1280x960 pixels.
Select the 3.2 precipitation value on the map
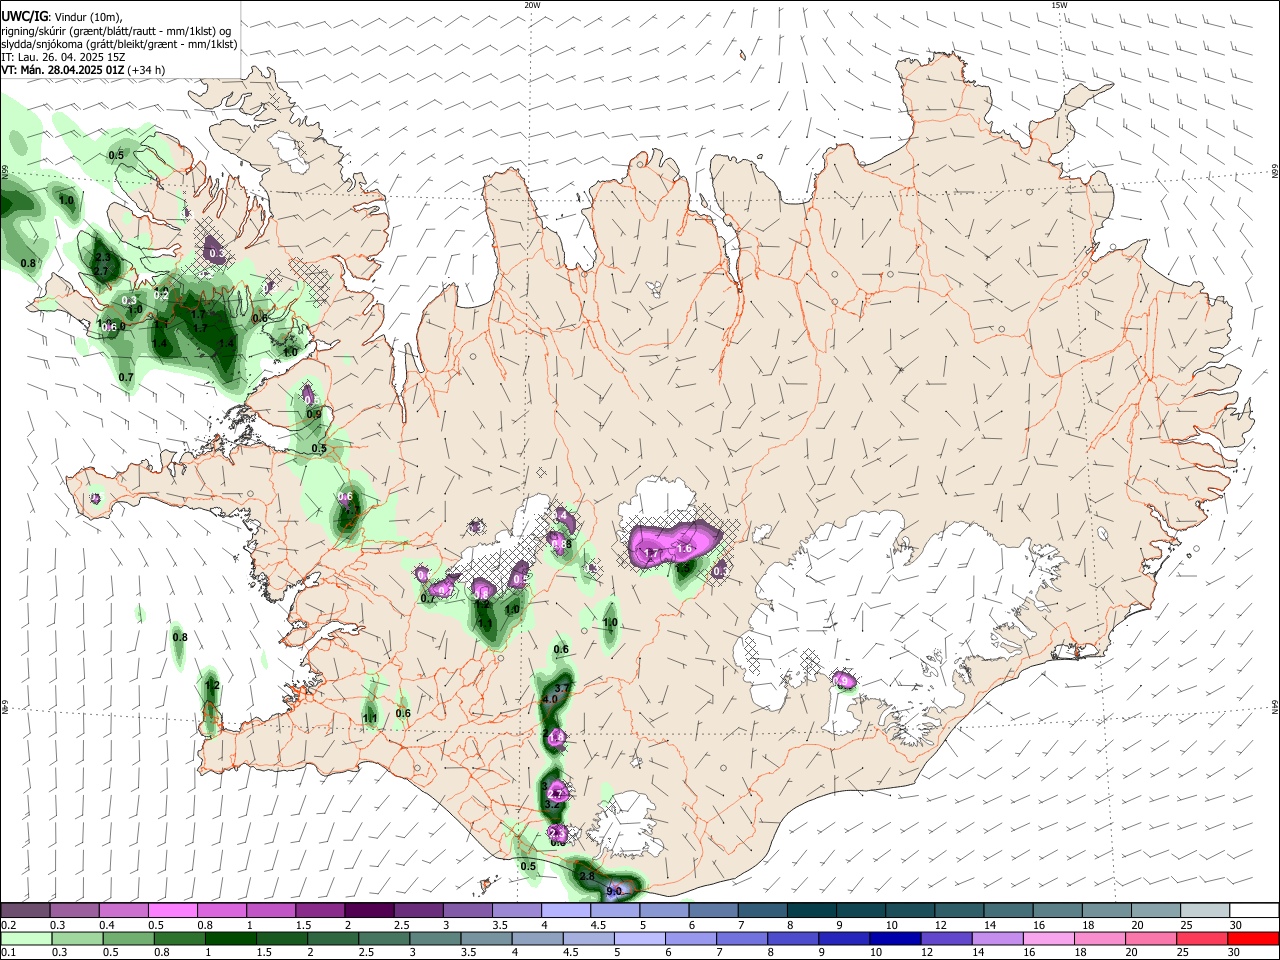click(x=550, y=804)
